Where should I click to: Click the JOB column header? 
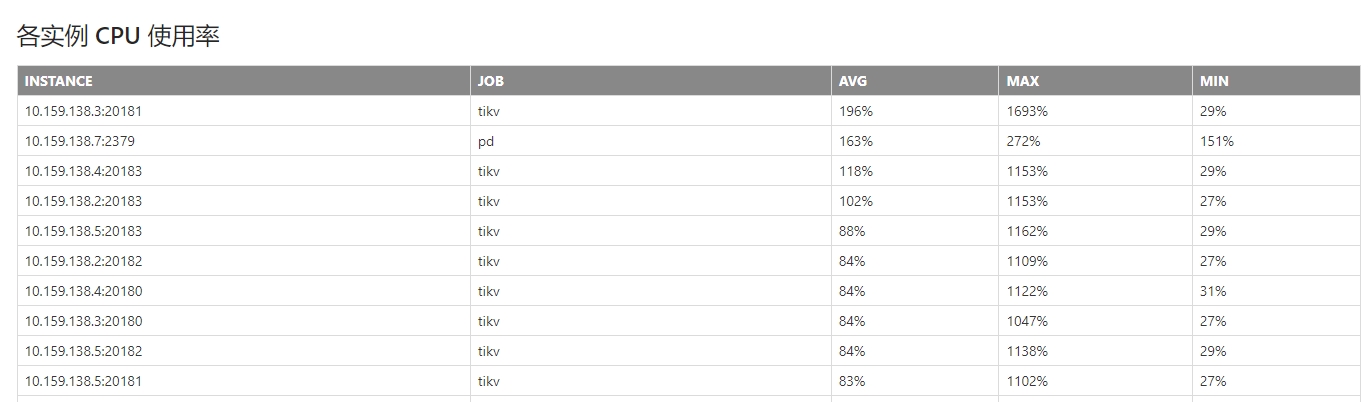tap(491, 81)
